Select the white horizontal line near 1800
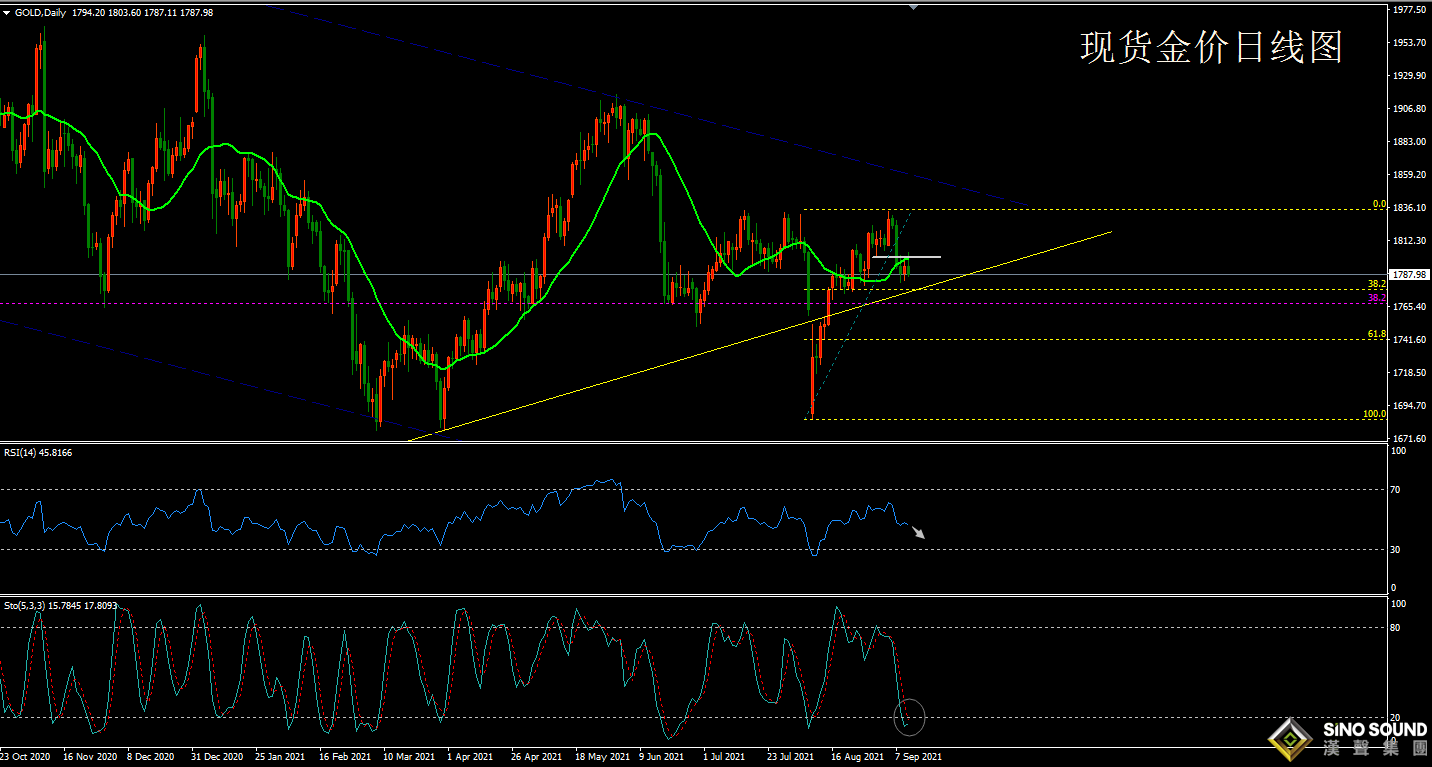 [x=906, y=257]
